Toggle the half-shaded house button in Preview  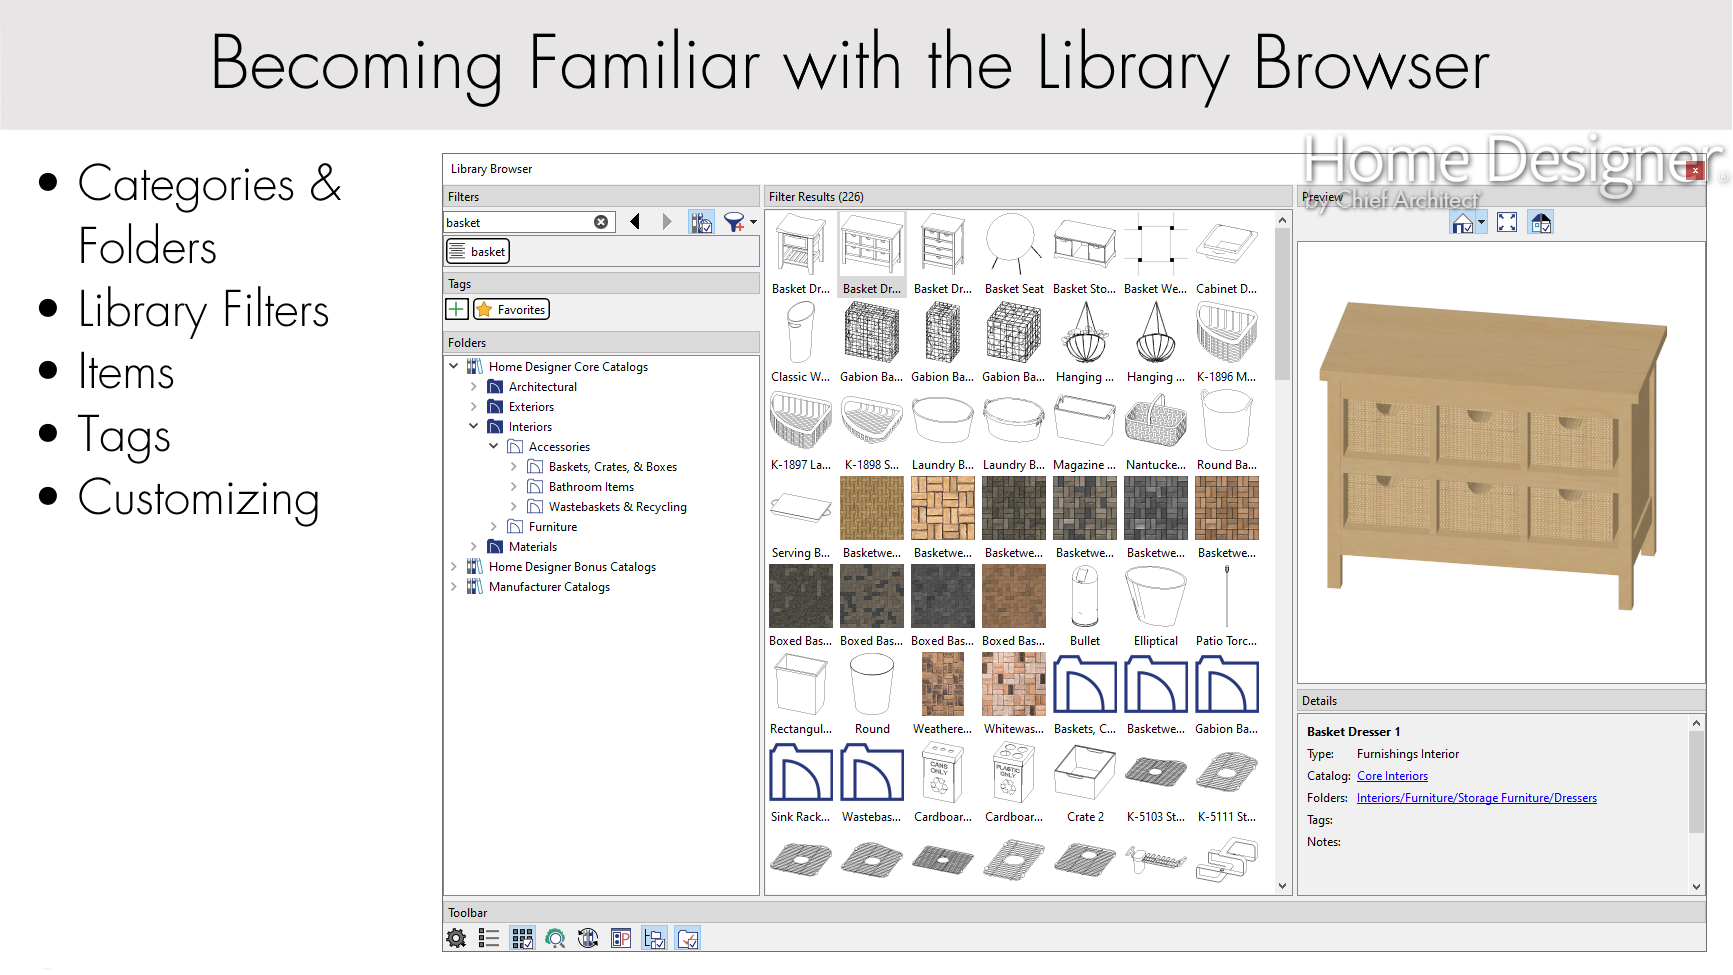[1541, 222]
